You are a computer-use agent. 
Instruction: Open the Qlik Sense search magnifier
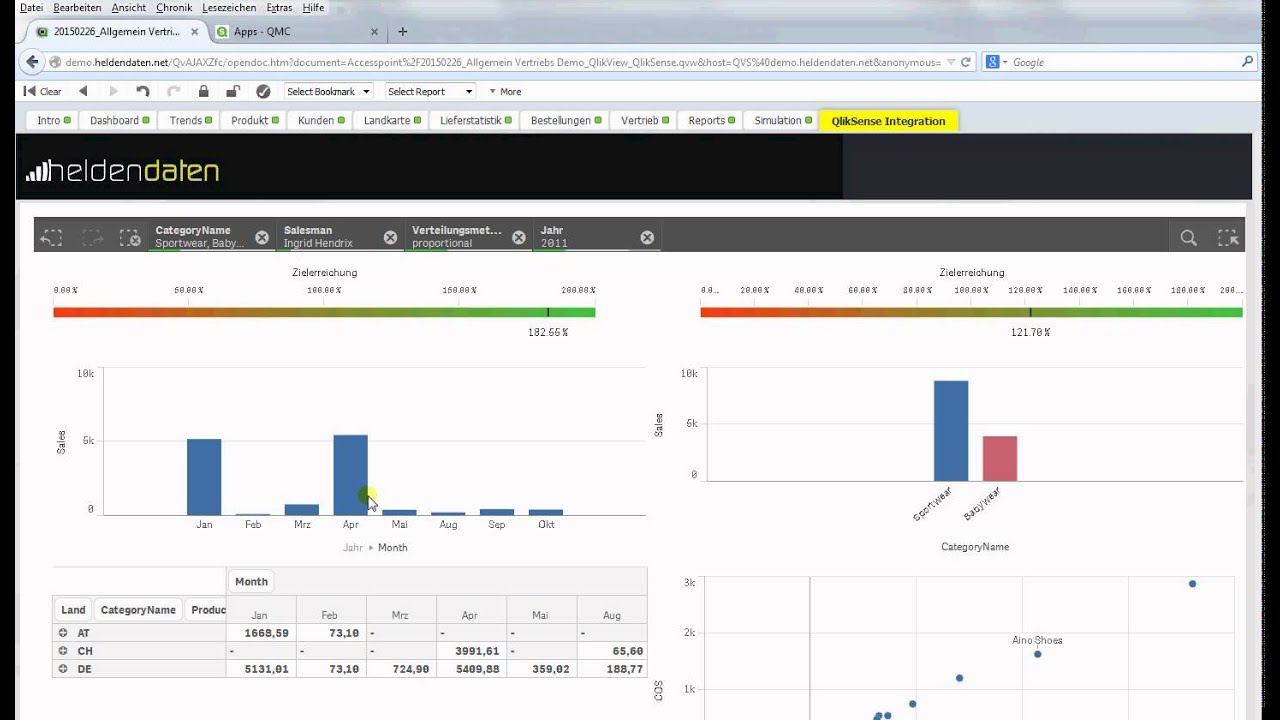click(x=1188, y=237)
